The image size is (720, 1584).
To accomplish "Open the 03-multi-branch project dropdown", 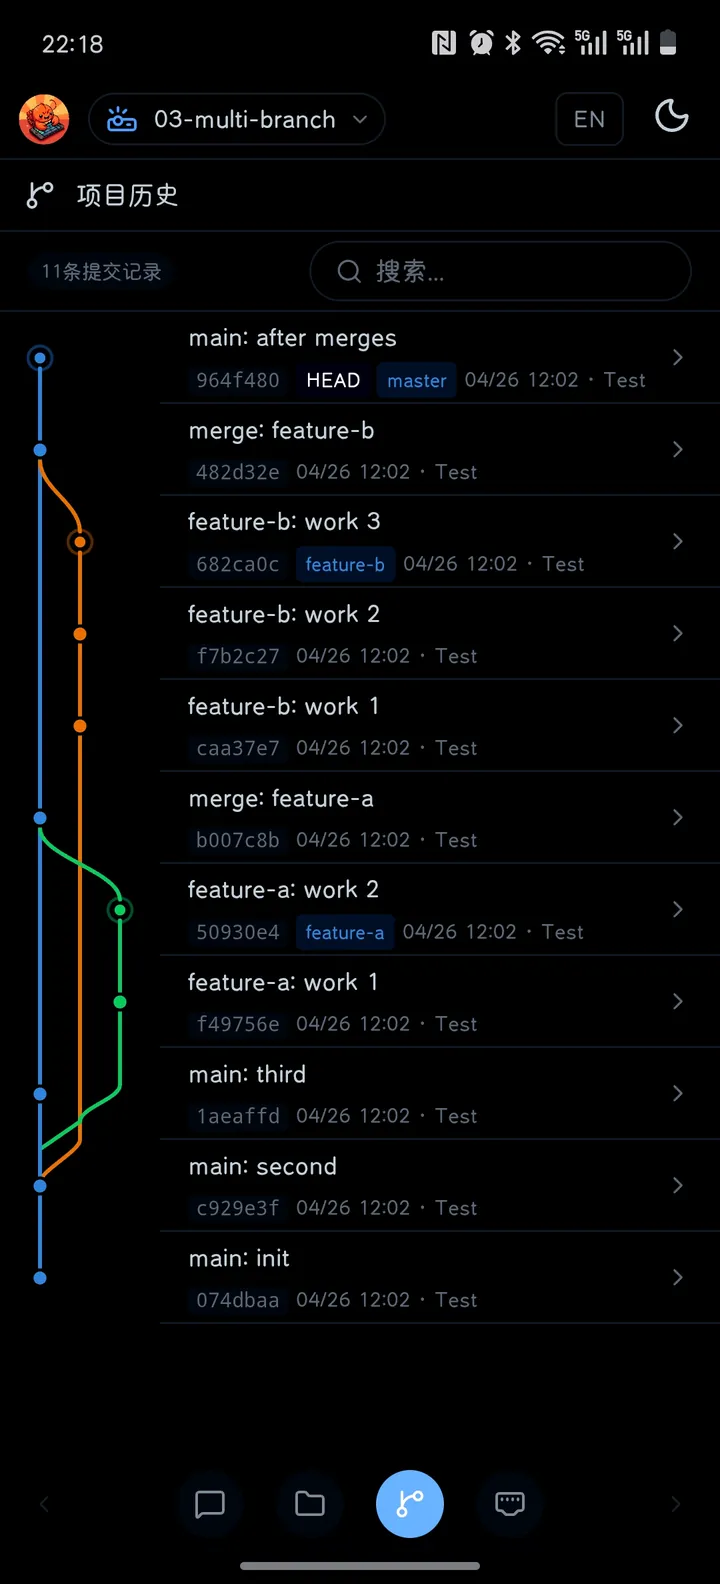I will 237,120.
